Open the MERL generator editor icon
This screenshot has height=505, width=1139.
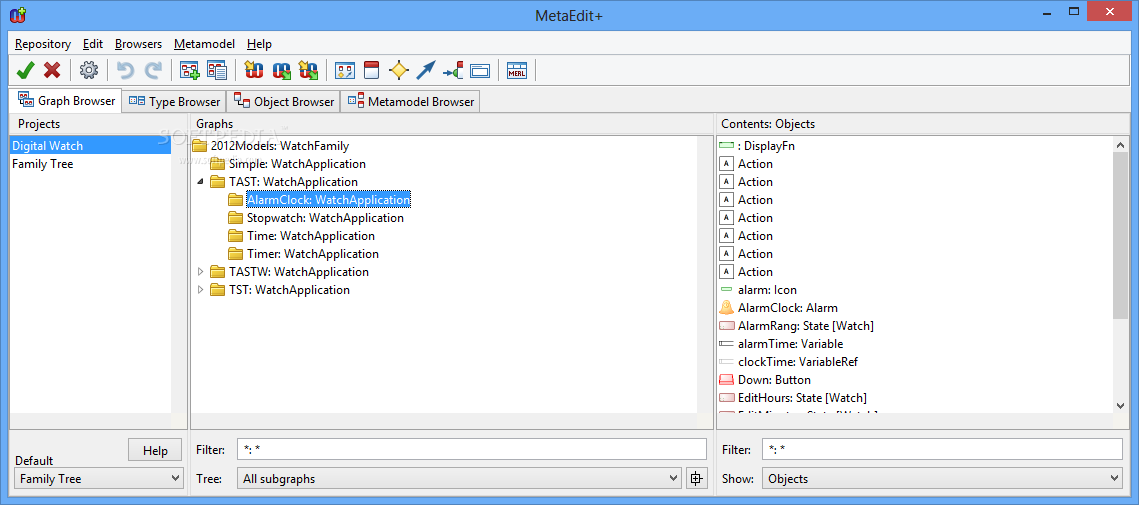pos(516,70)
